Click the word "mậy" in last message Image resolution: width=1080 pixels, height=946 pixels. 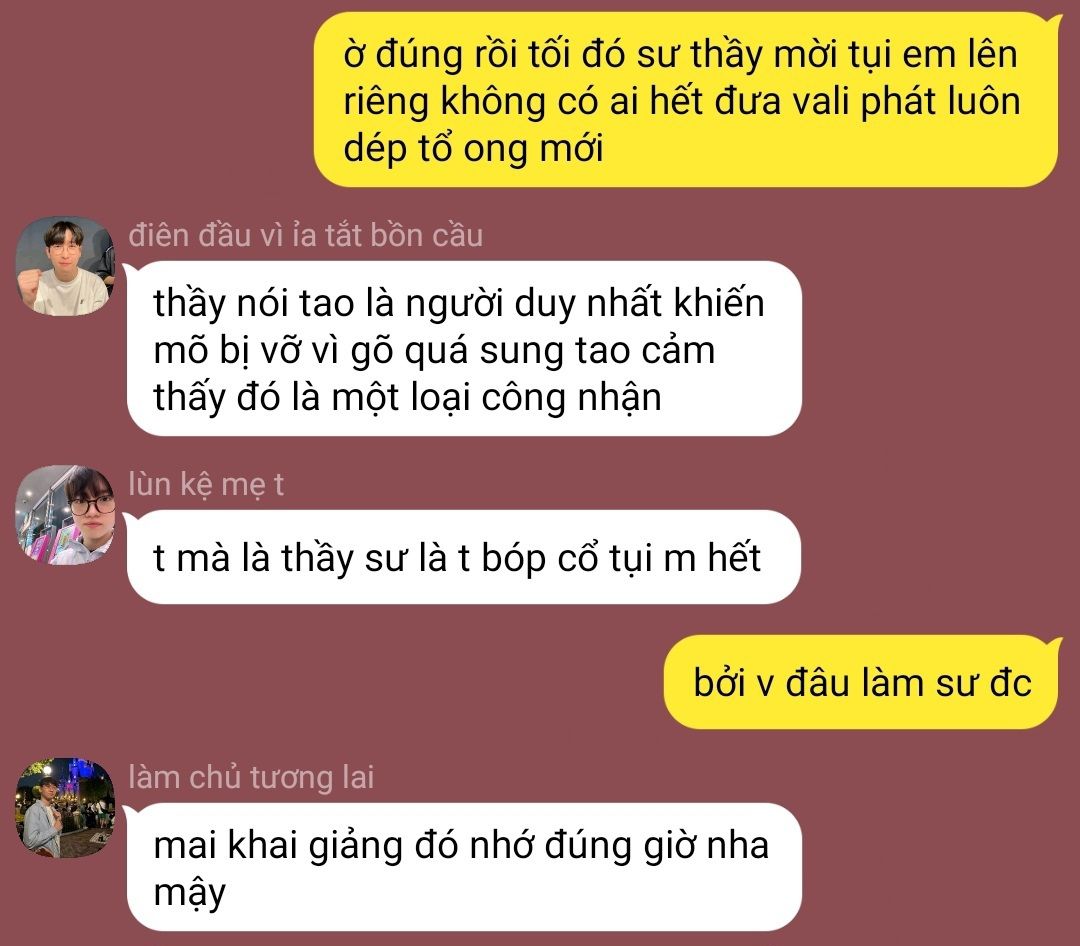[189, 893]
